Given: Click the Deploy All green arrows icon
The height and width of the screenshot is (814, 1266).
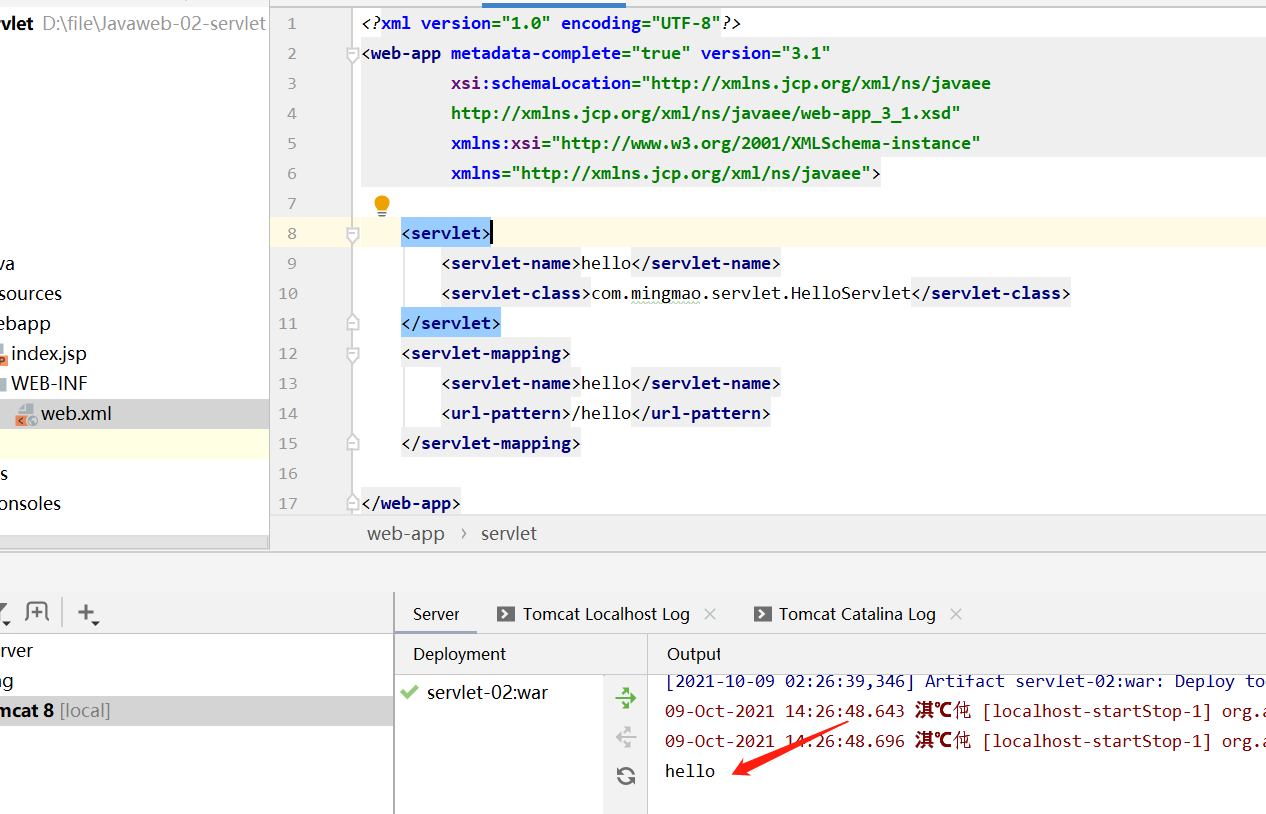Looking at the screenshot, I should tap(626, 697).
